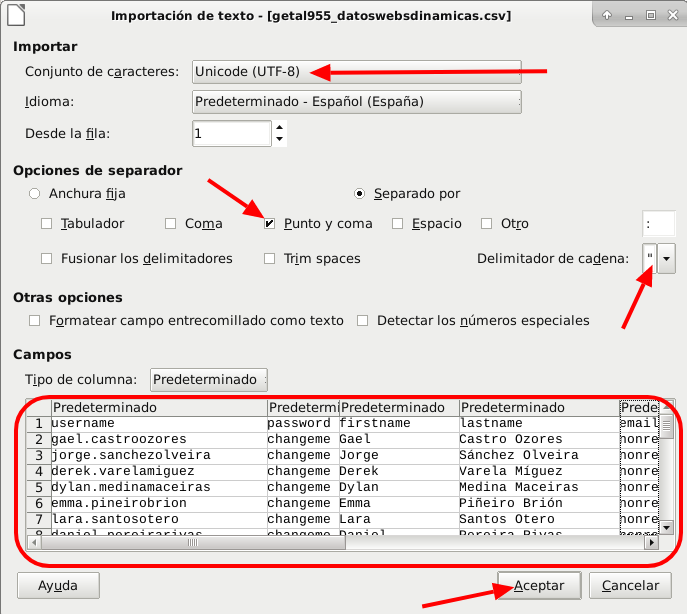The width and height of the screenshot is (687, 614).
Task: Click the 'derek.varelamiguez' cell
Action: tap(159, 471)
